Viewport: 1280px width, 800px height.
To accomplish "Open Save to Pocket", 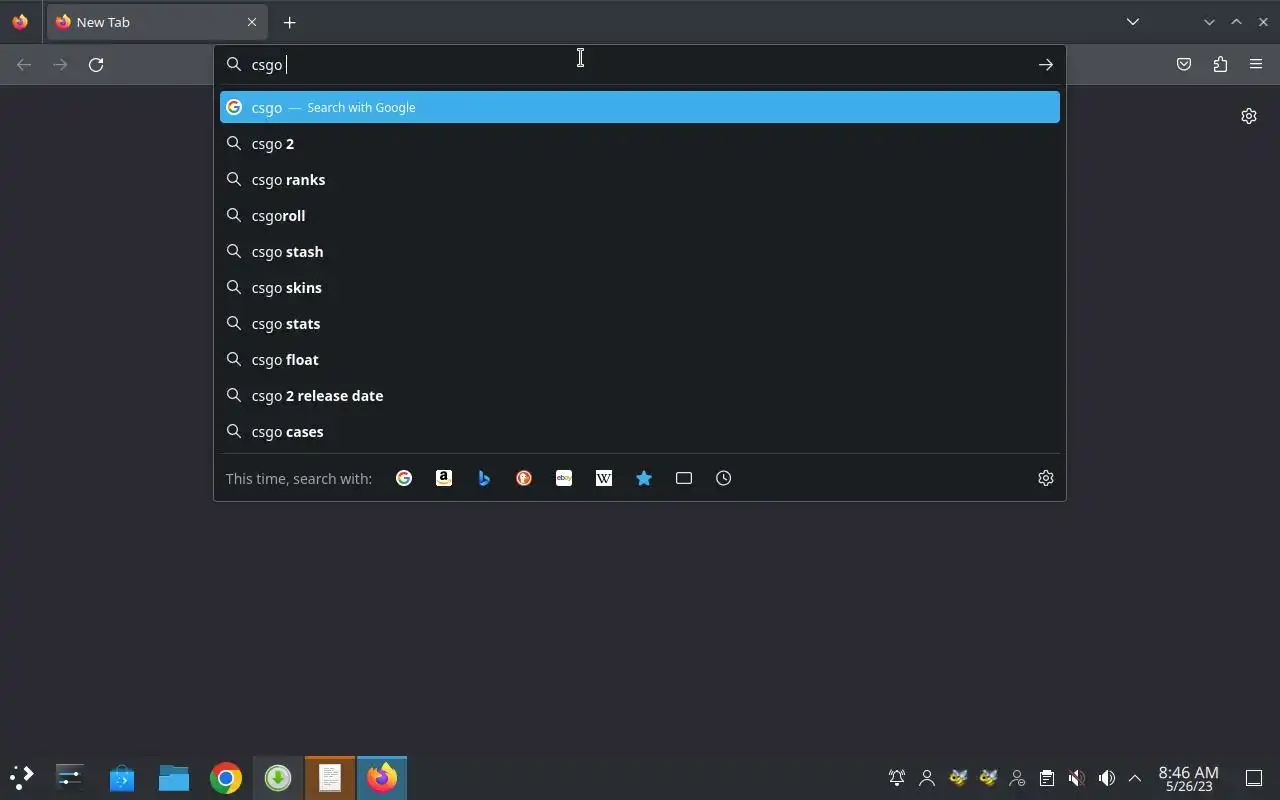I will (1184, 64).
